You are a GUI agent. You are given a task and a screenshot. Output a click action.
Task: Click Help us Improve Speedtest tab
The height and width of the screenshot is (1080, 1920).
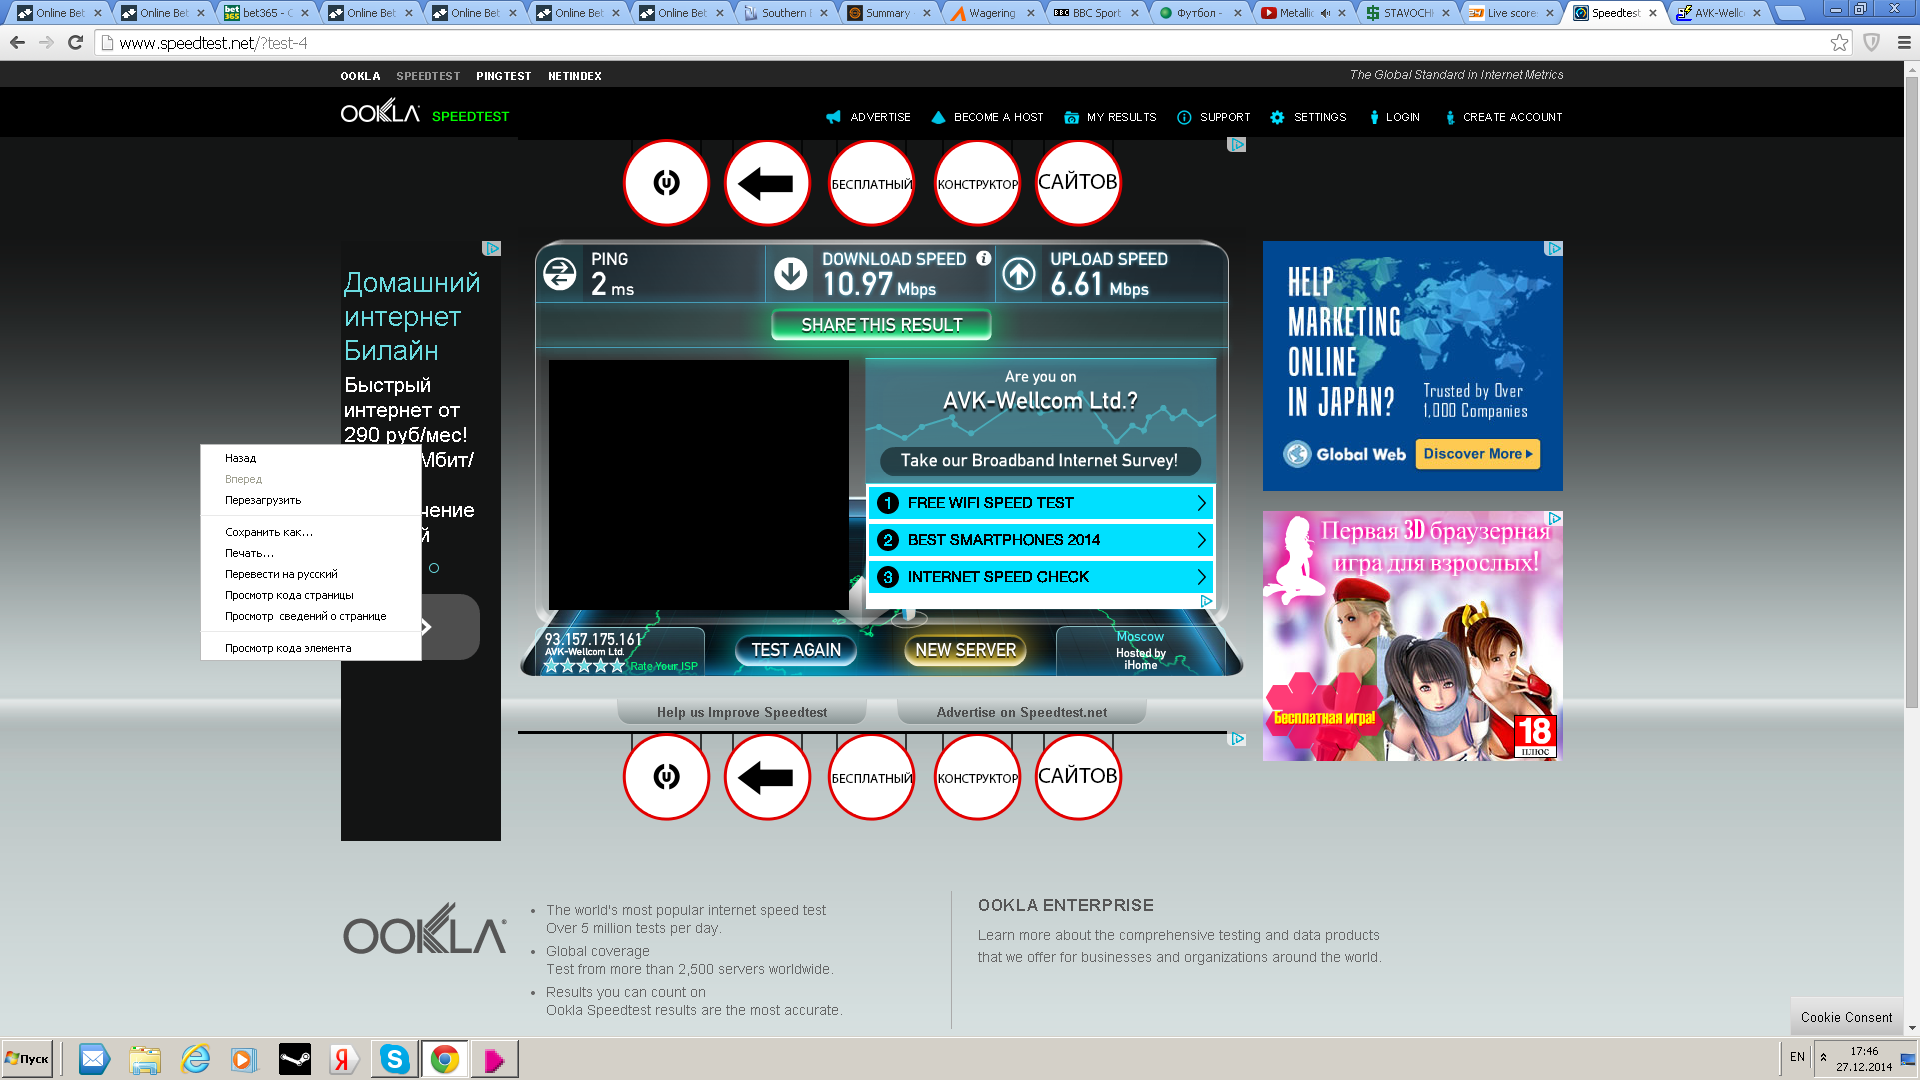click(x=742, y=712)
